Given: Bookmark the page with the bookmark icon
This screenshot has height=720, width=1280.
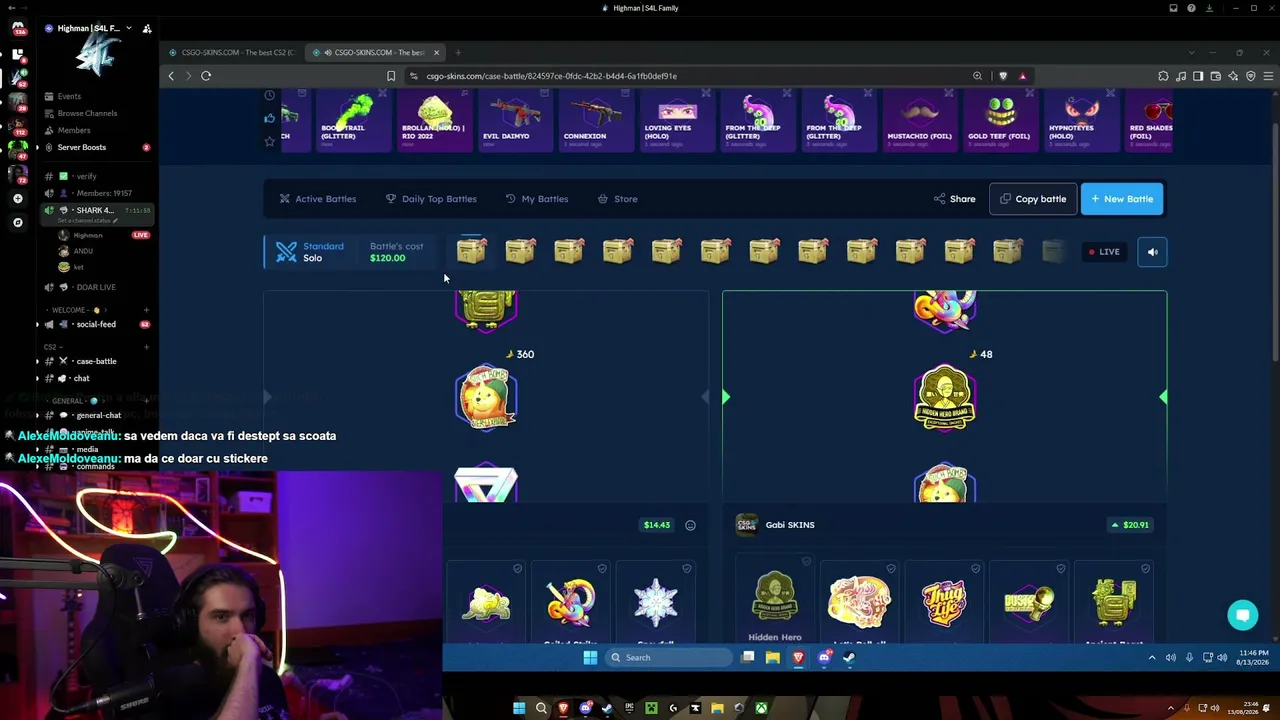Looking at the screenshot, I should tap(391, 76).
